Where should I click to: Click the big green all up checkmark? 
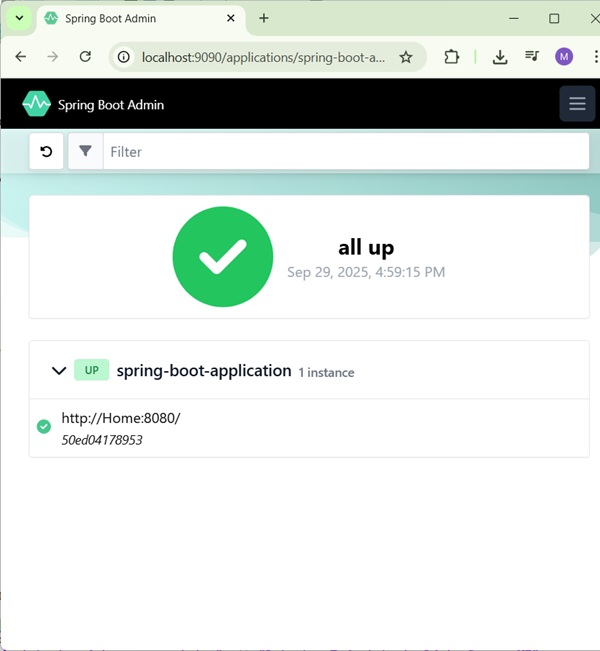pos(223,257)
